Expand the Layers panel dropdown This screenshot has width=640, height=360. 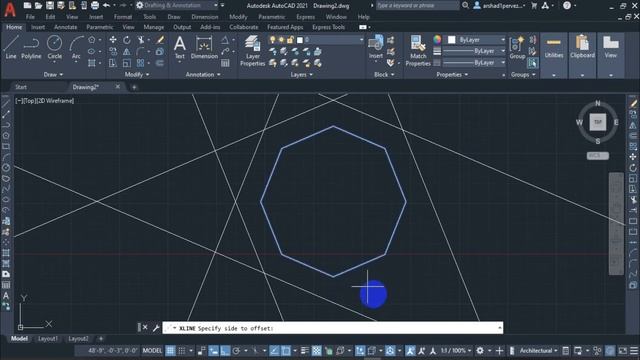point(301,75)
